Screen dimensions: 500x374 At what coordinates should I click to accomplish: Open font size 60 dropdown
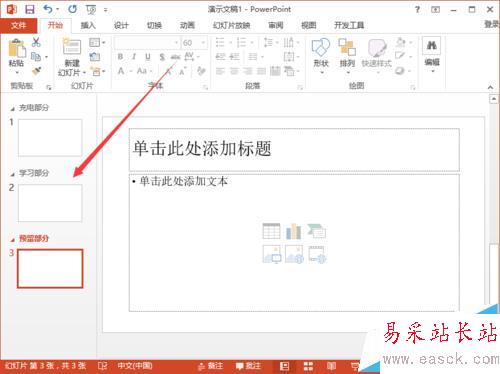(203, 43)
